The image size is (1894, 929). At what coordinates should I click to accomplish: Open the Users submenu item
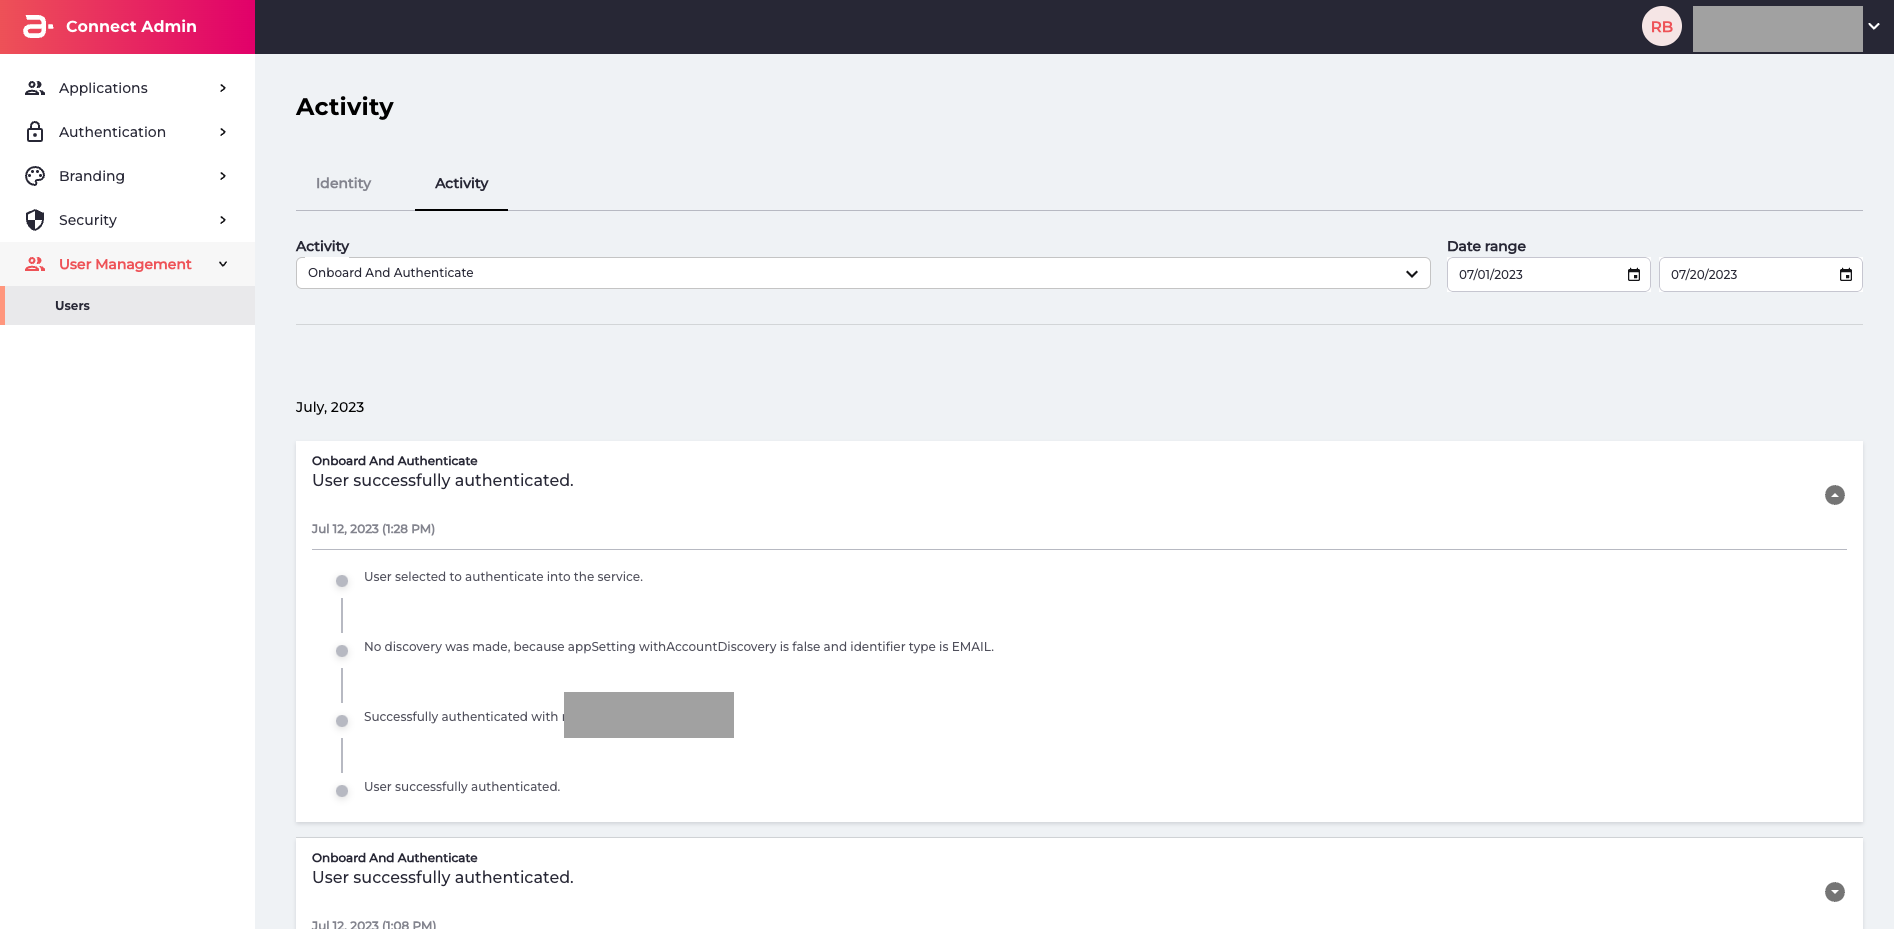(x=127, y=306)
